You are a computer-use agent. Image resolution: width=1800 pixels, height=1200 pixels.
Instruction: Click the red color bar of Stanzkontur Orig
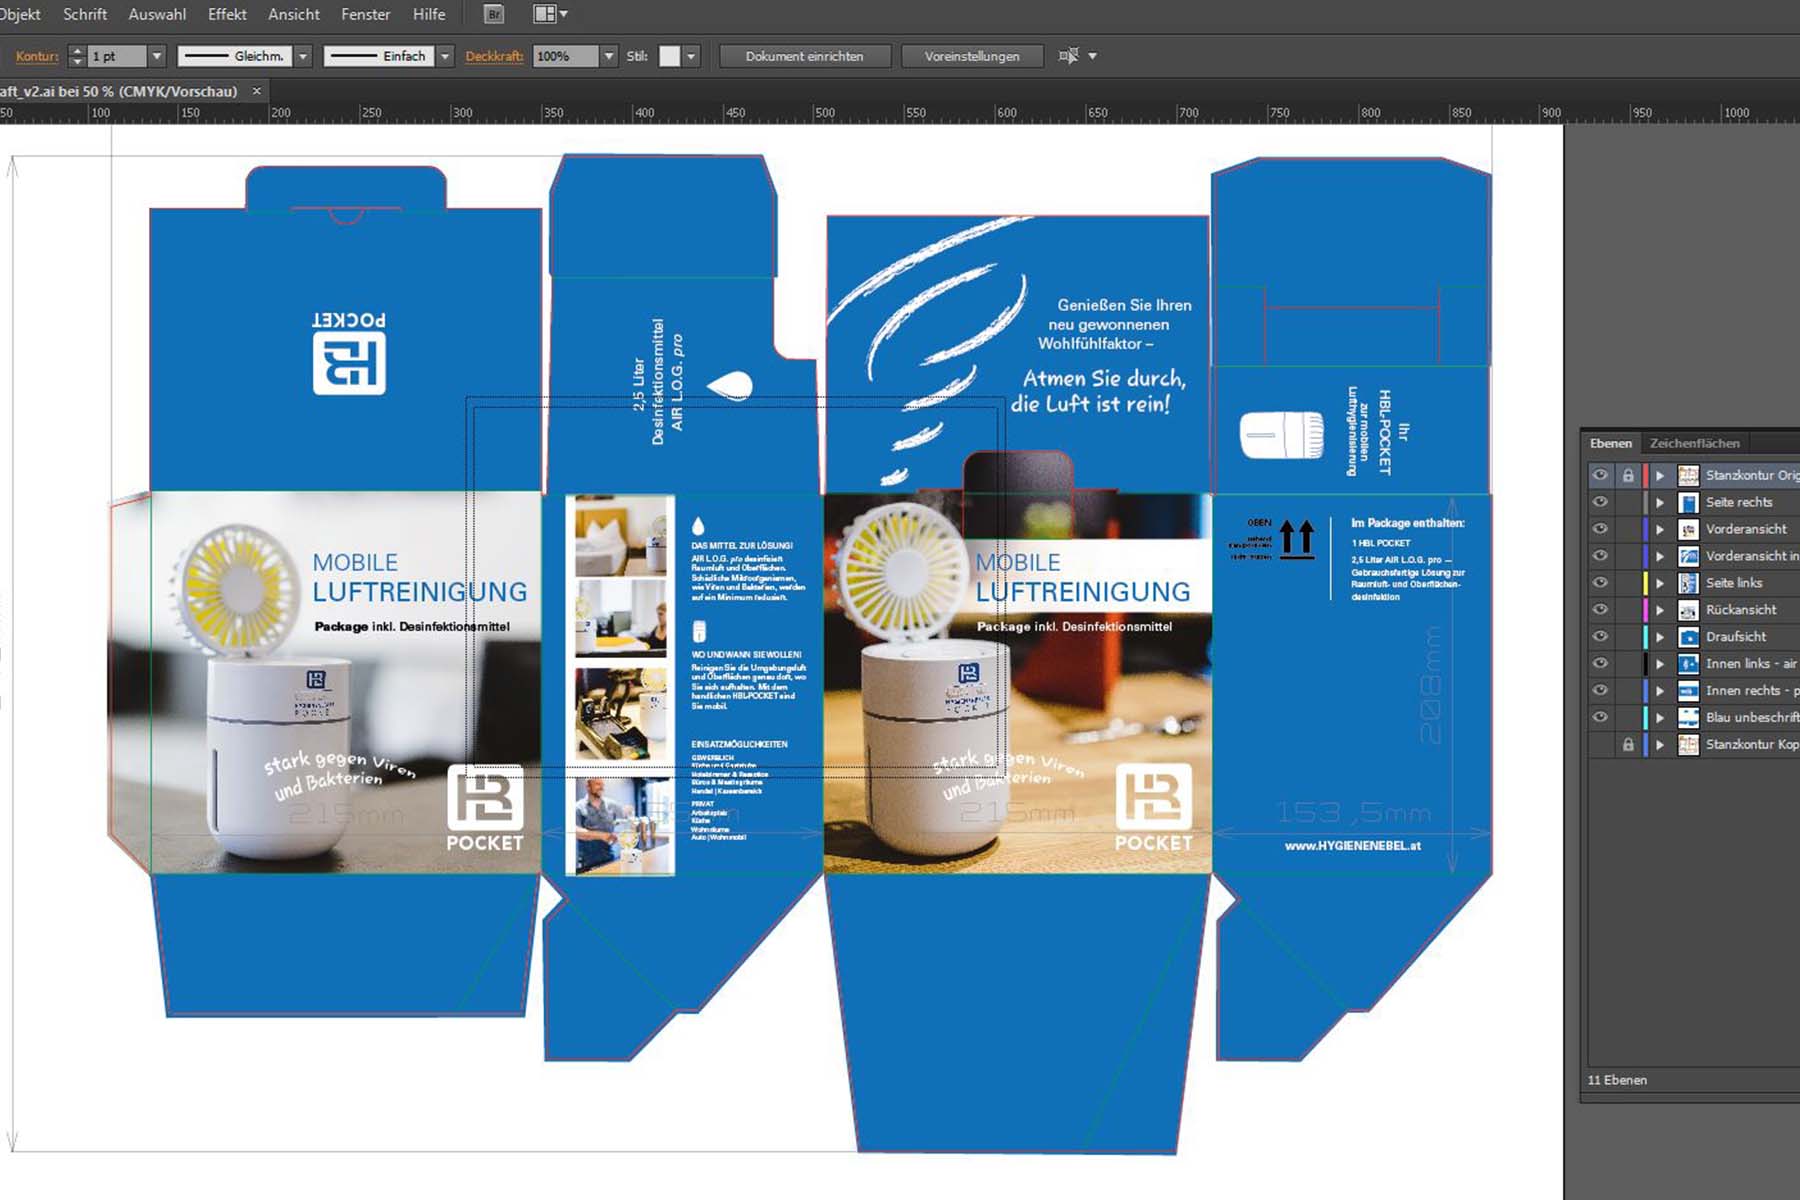(1645, 475)
